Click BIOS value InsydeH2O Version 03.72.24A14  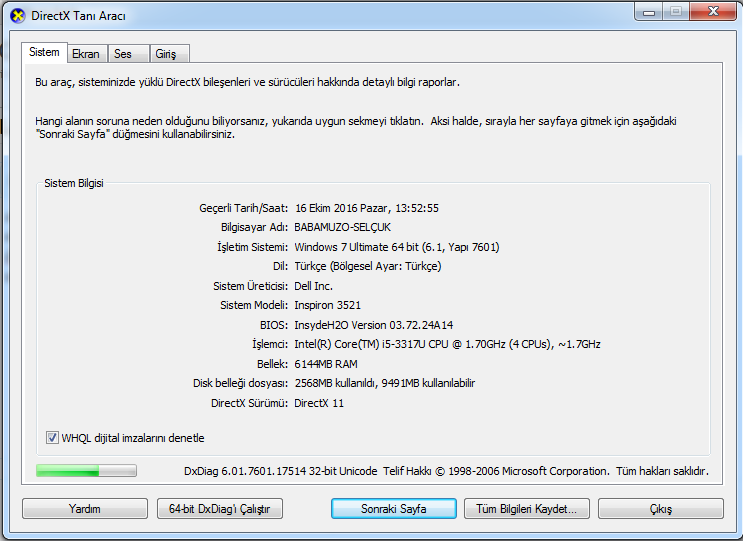(373, 325)
